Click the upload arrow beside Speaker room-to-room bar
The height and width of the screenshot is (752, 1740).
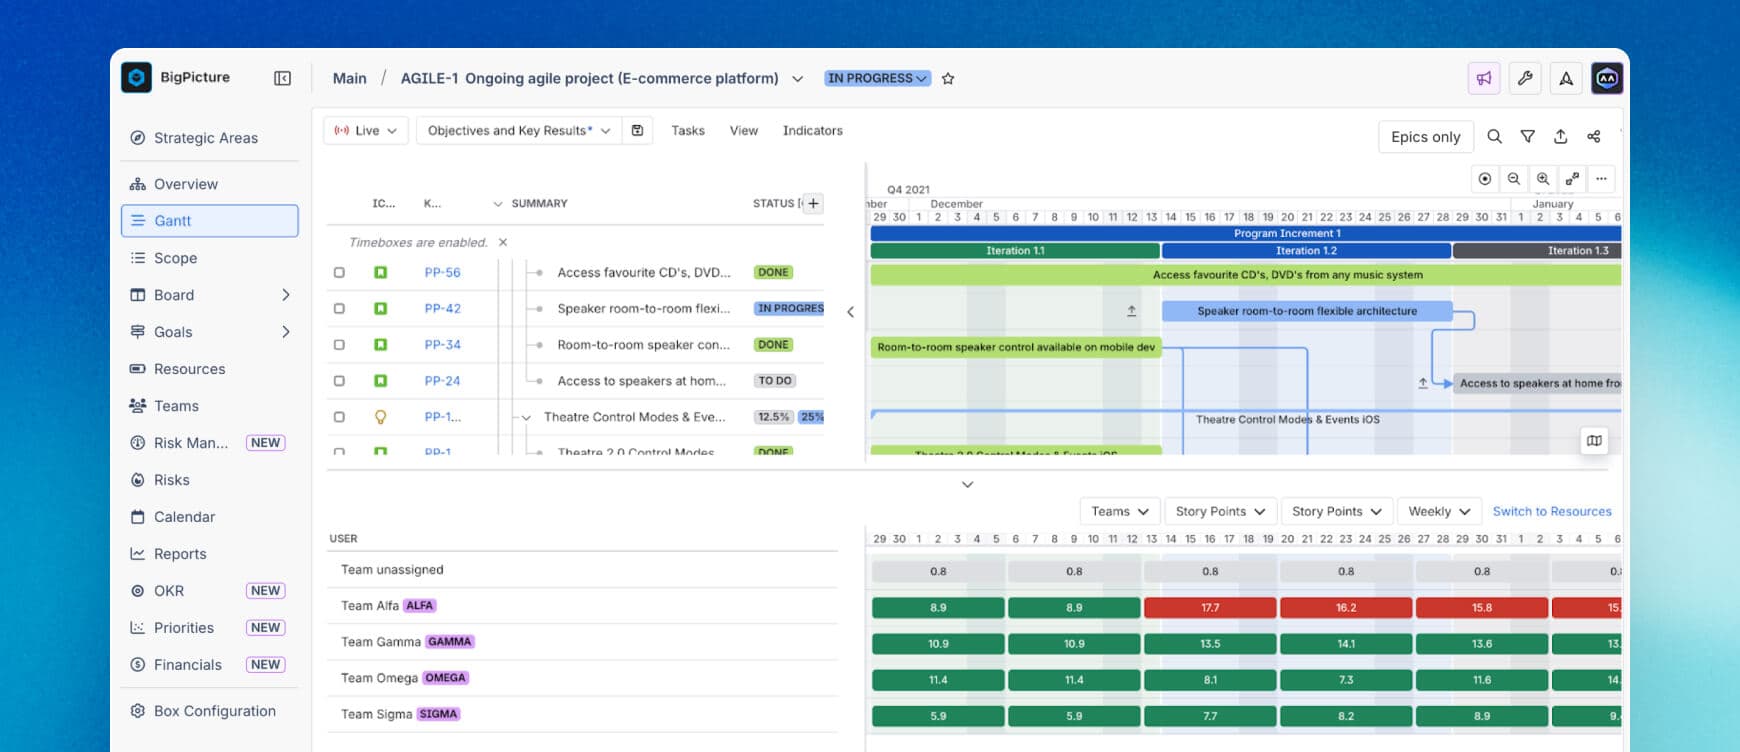click(1132, 311)
